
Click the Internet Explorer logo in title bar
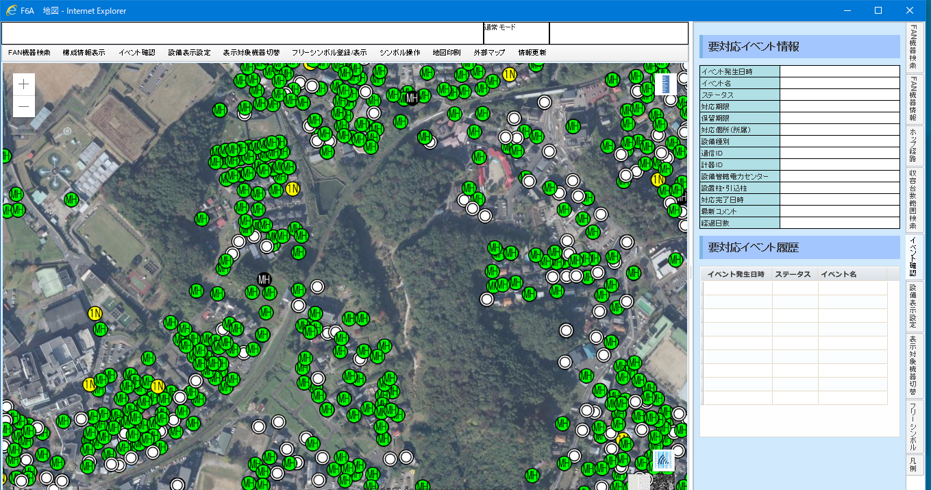pos(11,11)
